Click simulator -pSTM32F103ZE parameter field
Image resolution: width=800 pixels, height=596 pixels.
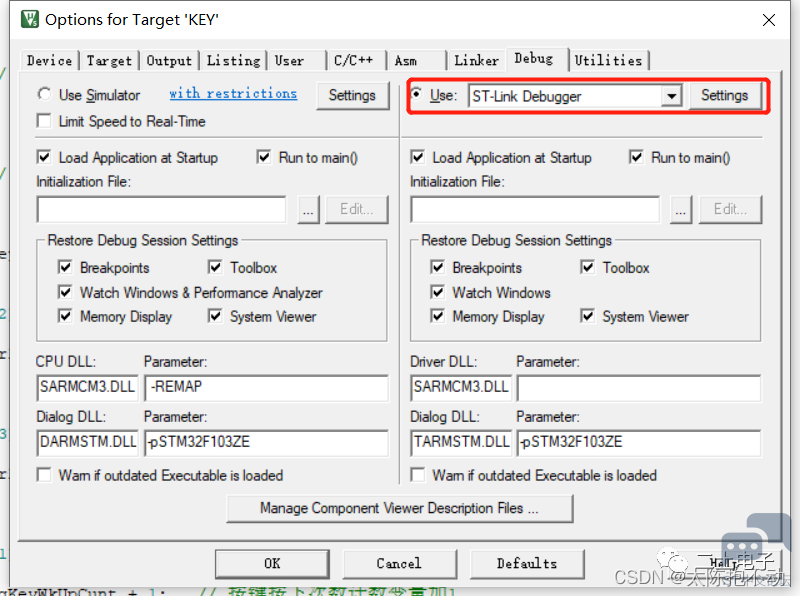pyautogui.click(x=267, y=442)
